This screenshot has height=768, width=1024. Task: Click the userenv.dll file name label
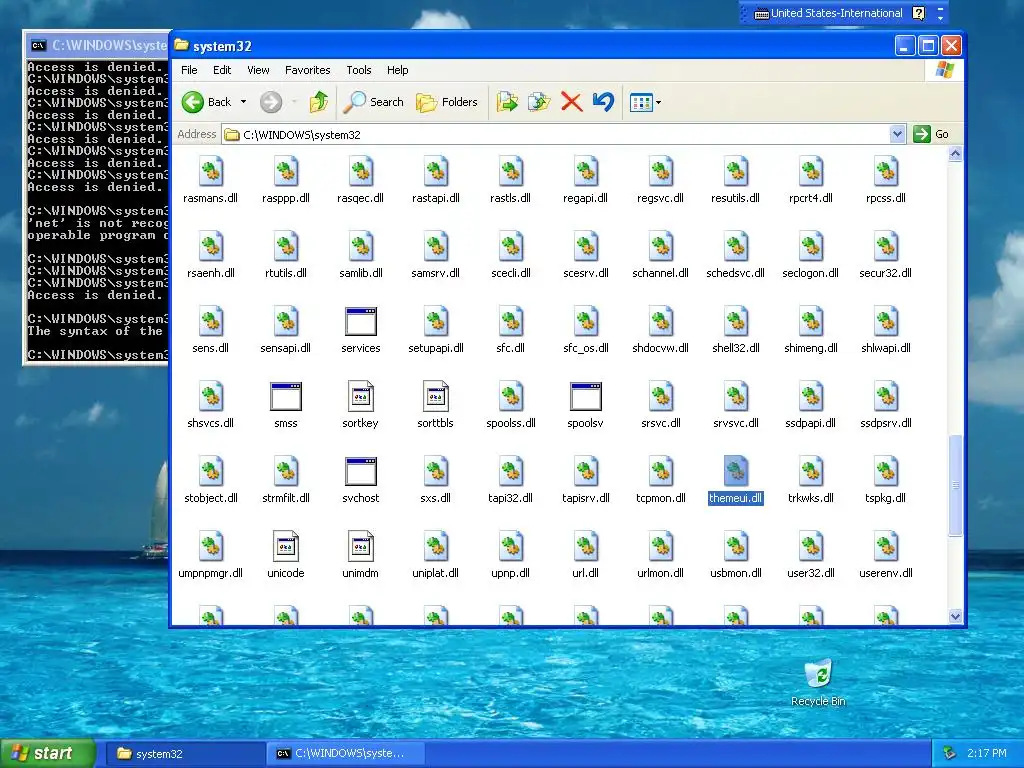[886, 573]
